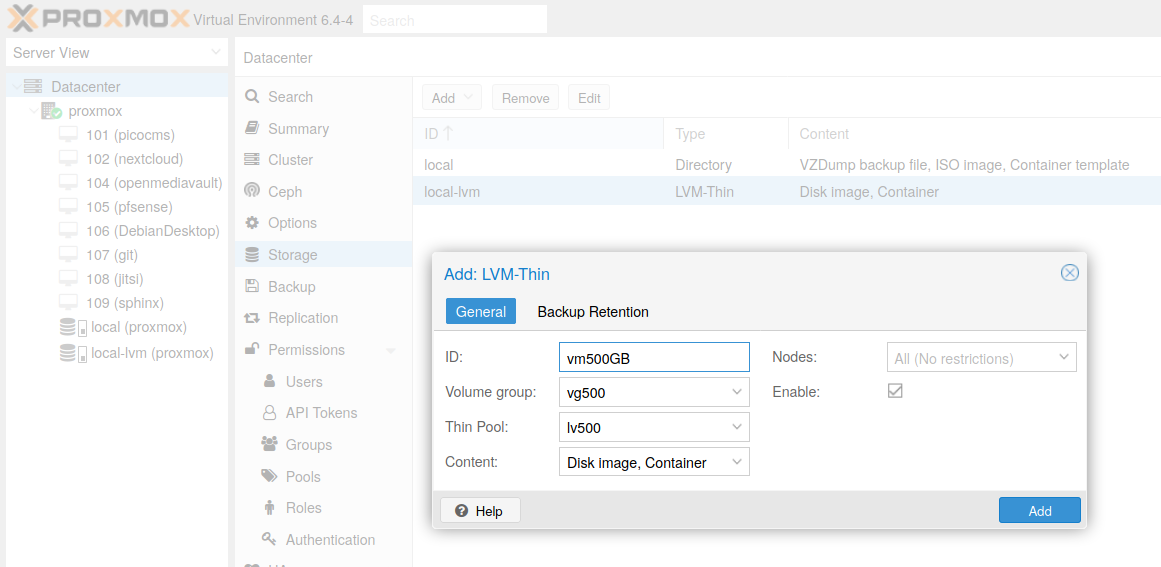Close the Add: LVM-Thin dialog
The width and height of the screenshot is (1161, 567).
click(x=1069, y=273)
